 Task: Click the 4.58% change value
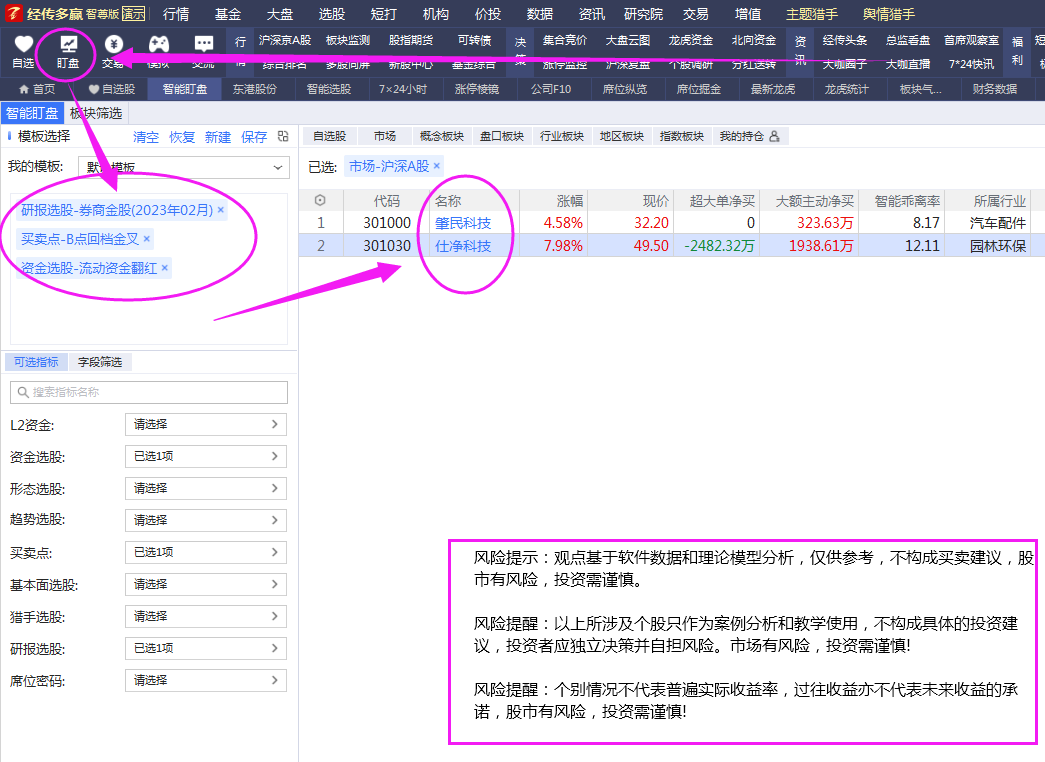tap(563, 223)
